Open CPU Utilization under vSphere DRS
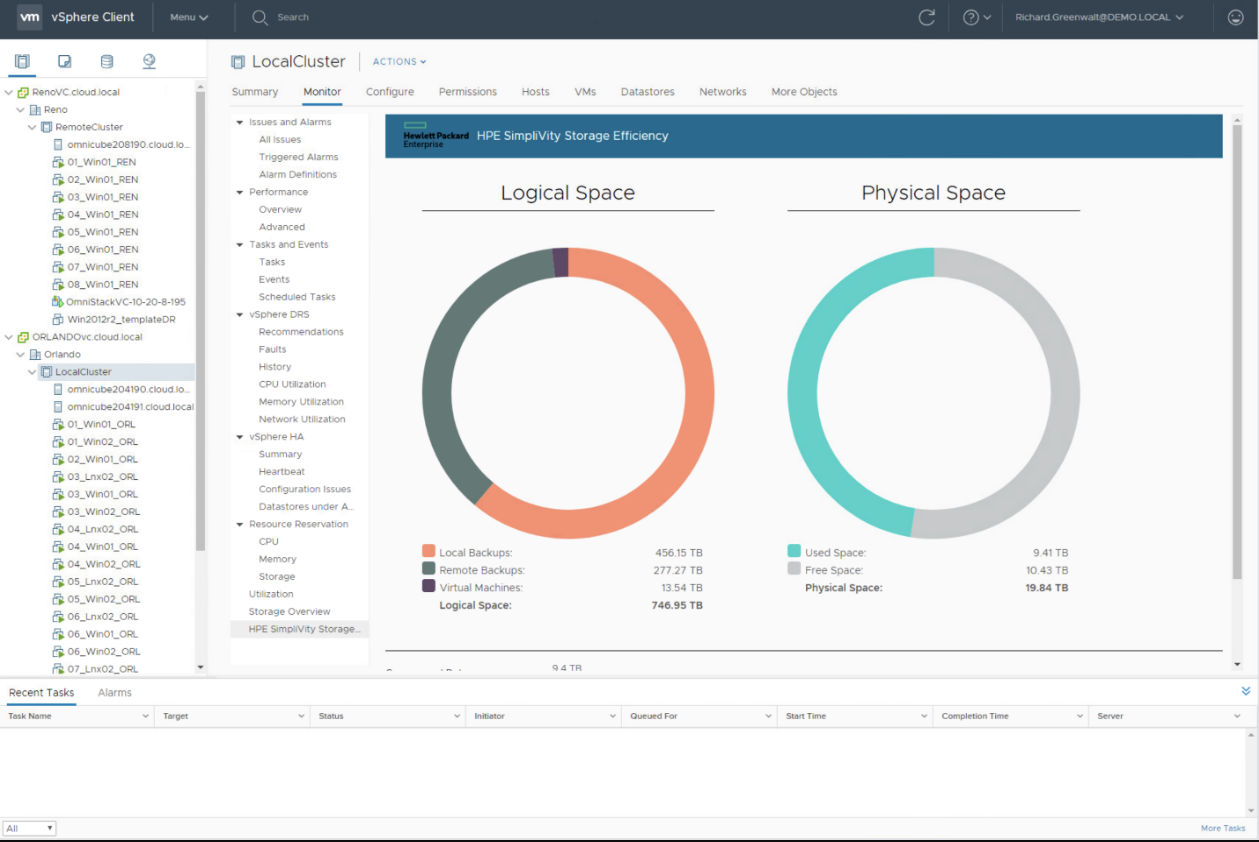 click(x=292, y=384)
